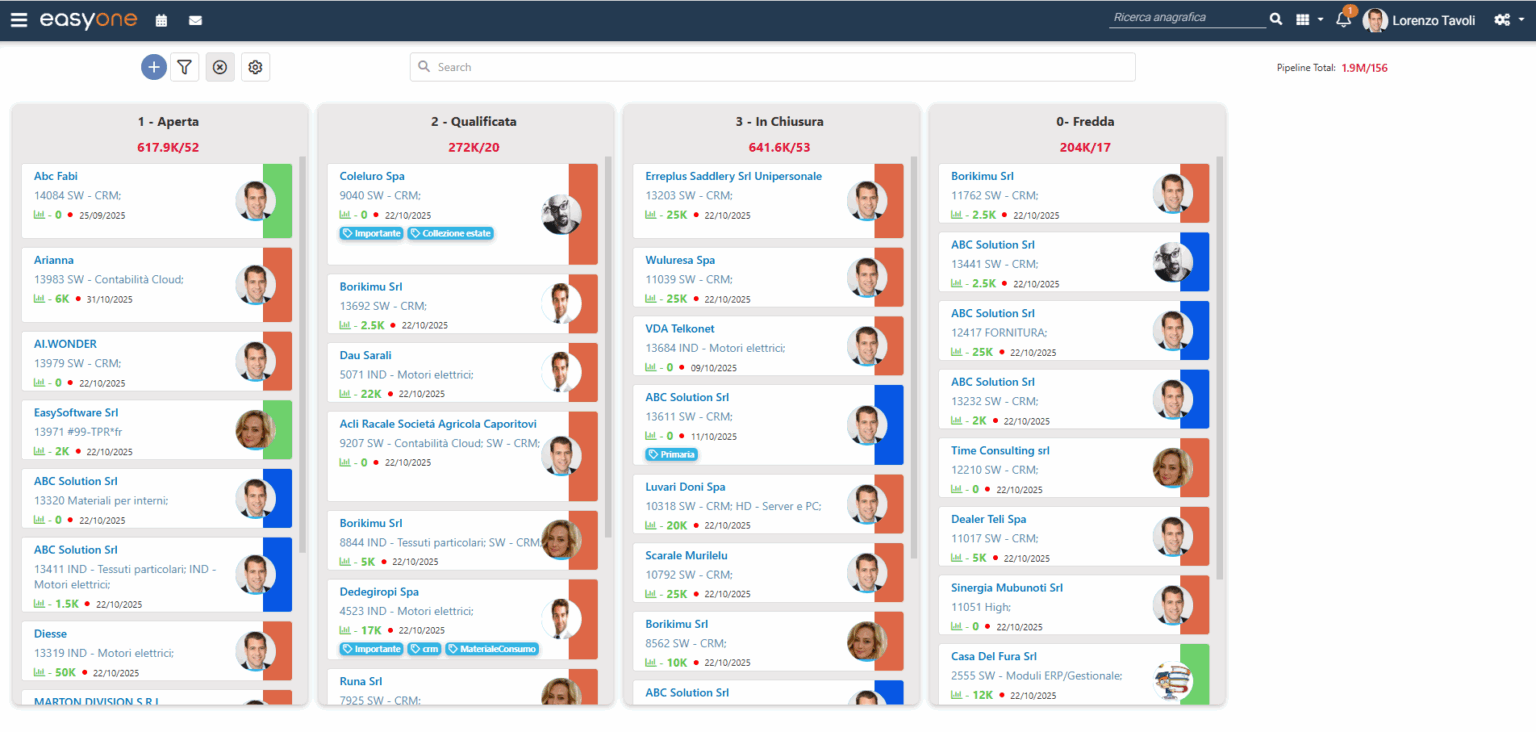Toggle the Importante tag on the Coleluro card
Screen dimensions: 1536x732
[370, 232]
